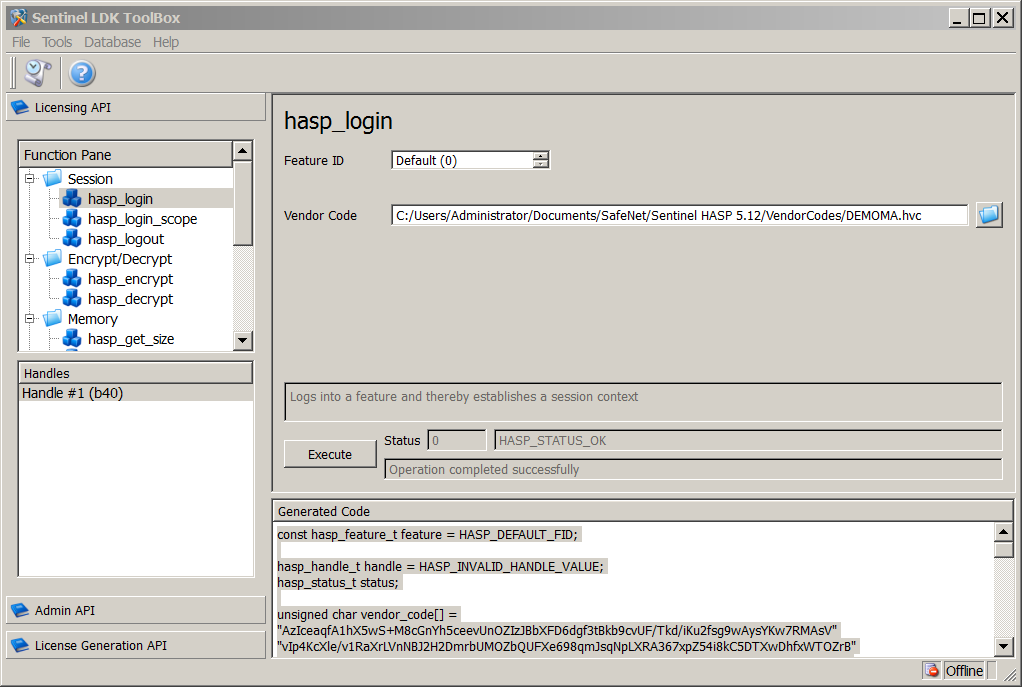Click the hasp_decrypt cube icon
The image size is (1022, 687).
pyautogui.click(x=72, y=299)
